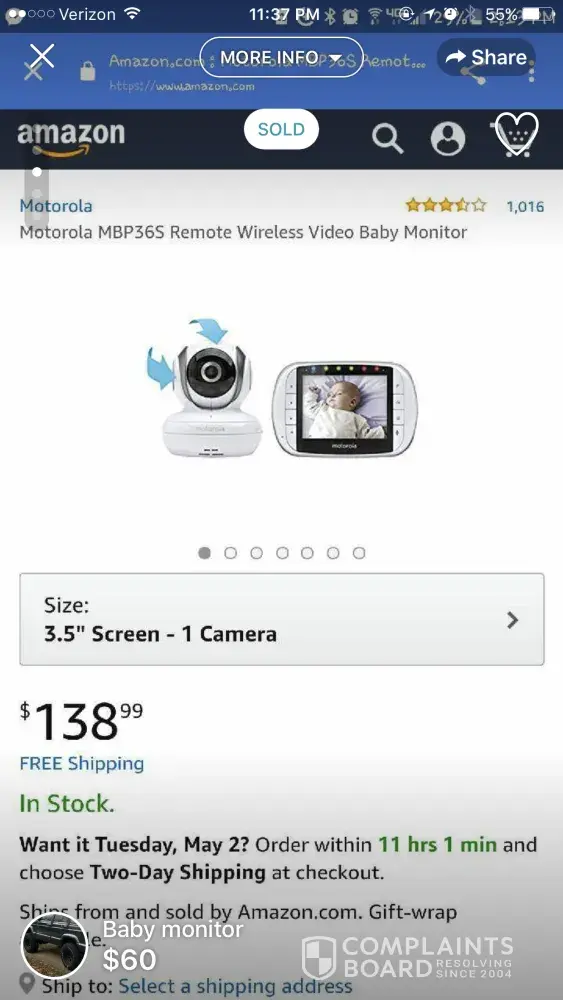Tap the Share button

[486, 57]
